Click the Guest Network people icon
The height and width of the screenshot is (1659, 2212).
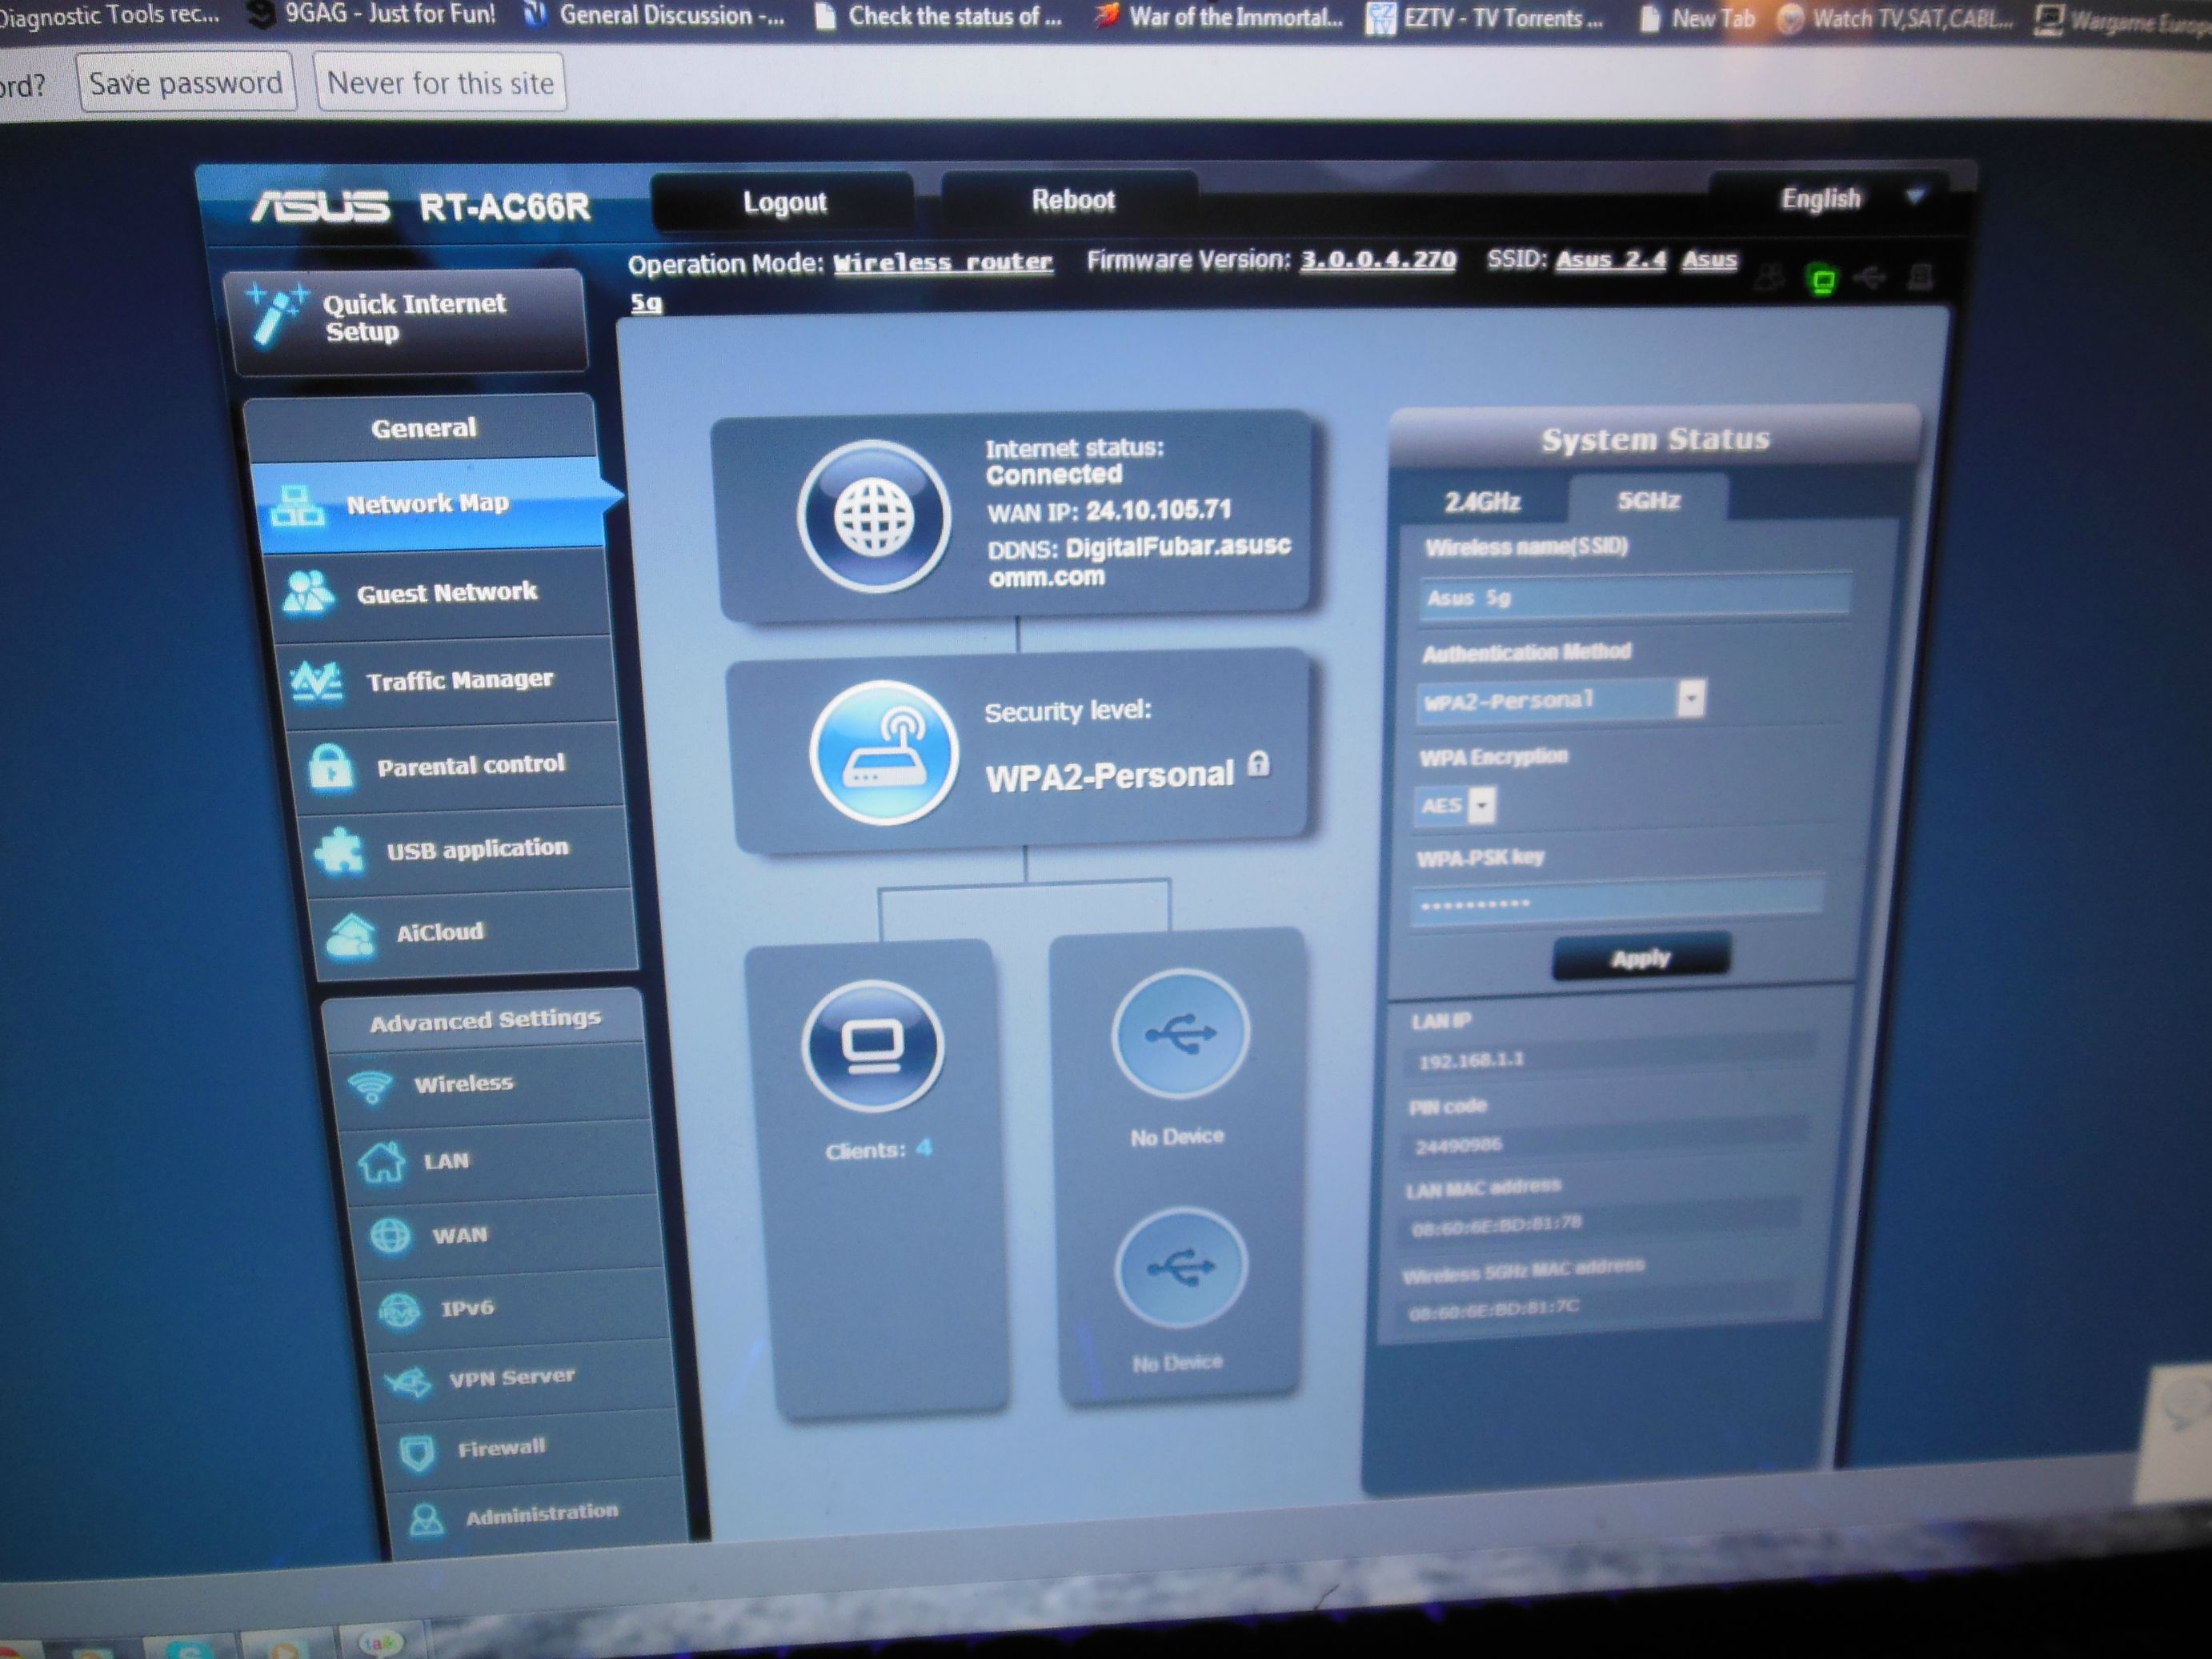coord(308,593)
